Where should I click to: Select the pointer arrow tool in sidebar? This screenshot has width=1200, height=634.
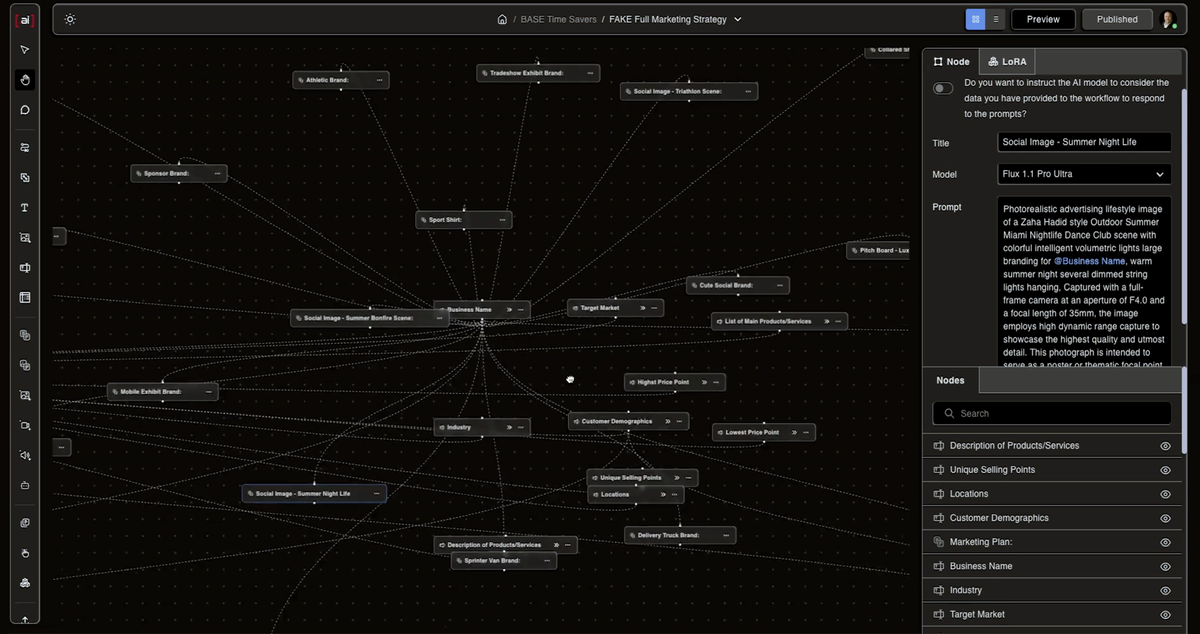point(25,50)
